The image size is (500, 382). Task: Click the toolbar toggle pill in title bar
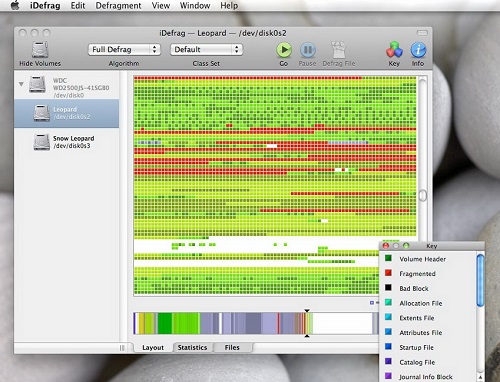(x=422, y=33)
